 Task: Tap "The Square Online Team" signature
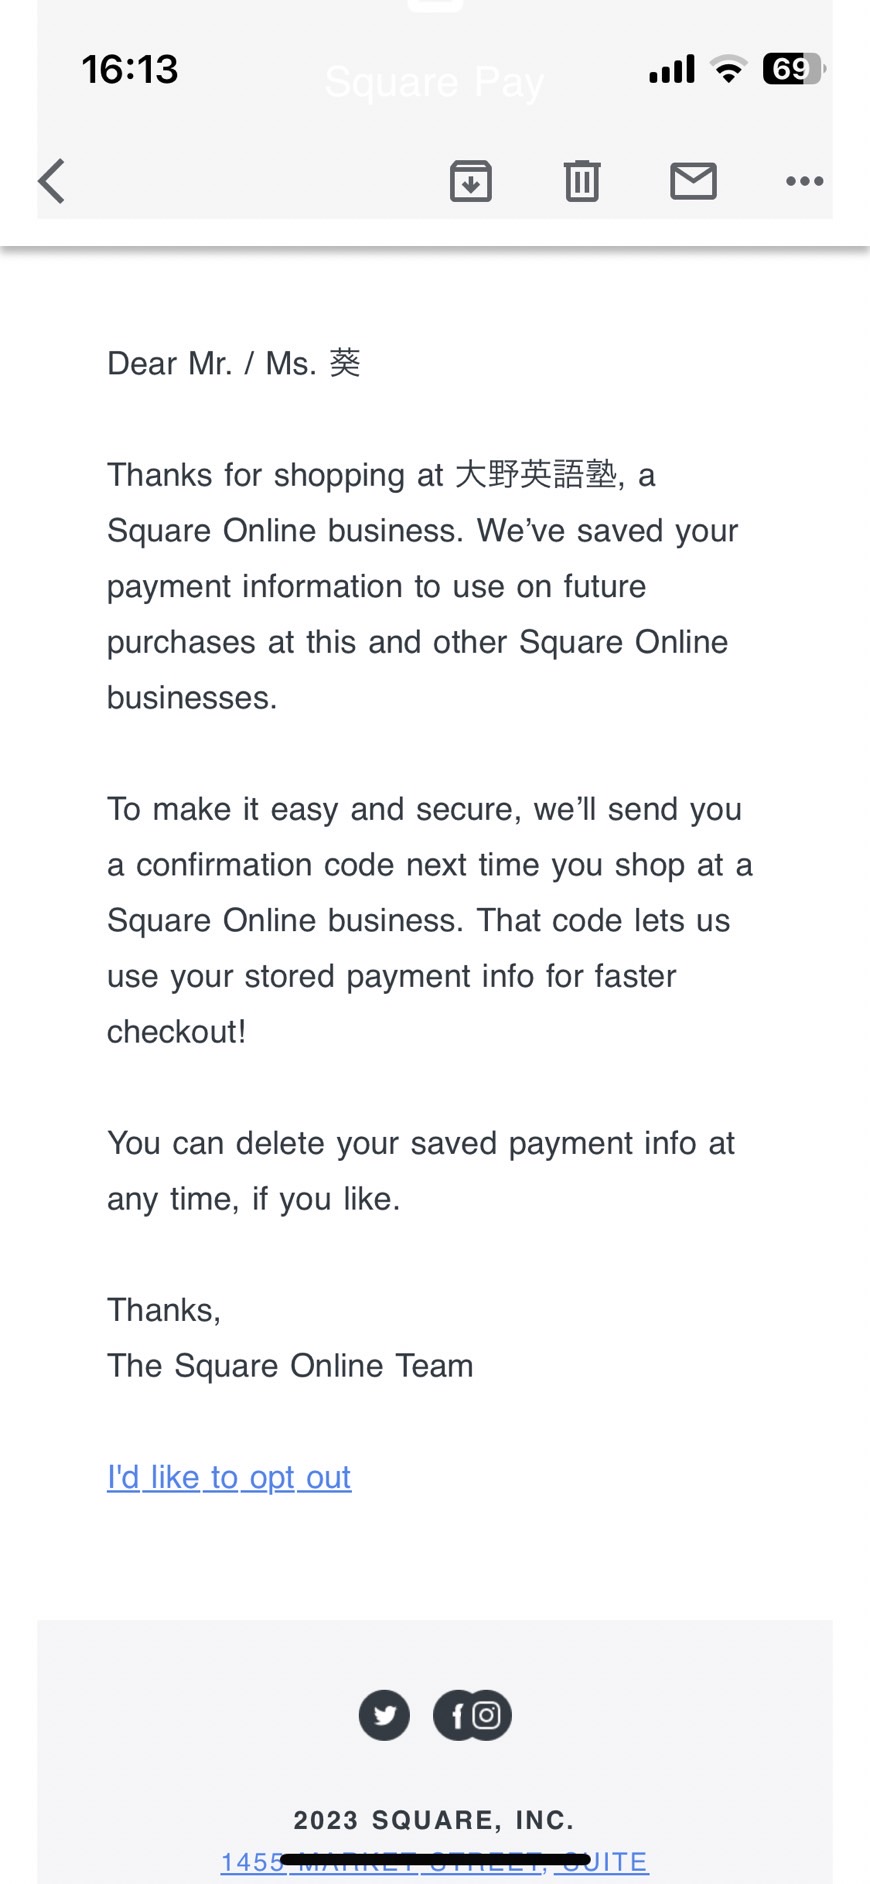click(x=290, y=1366)
